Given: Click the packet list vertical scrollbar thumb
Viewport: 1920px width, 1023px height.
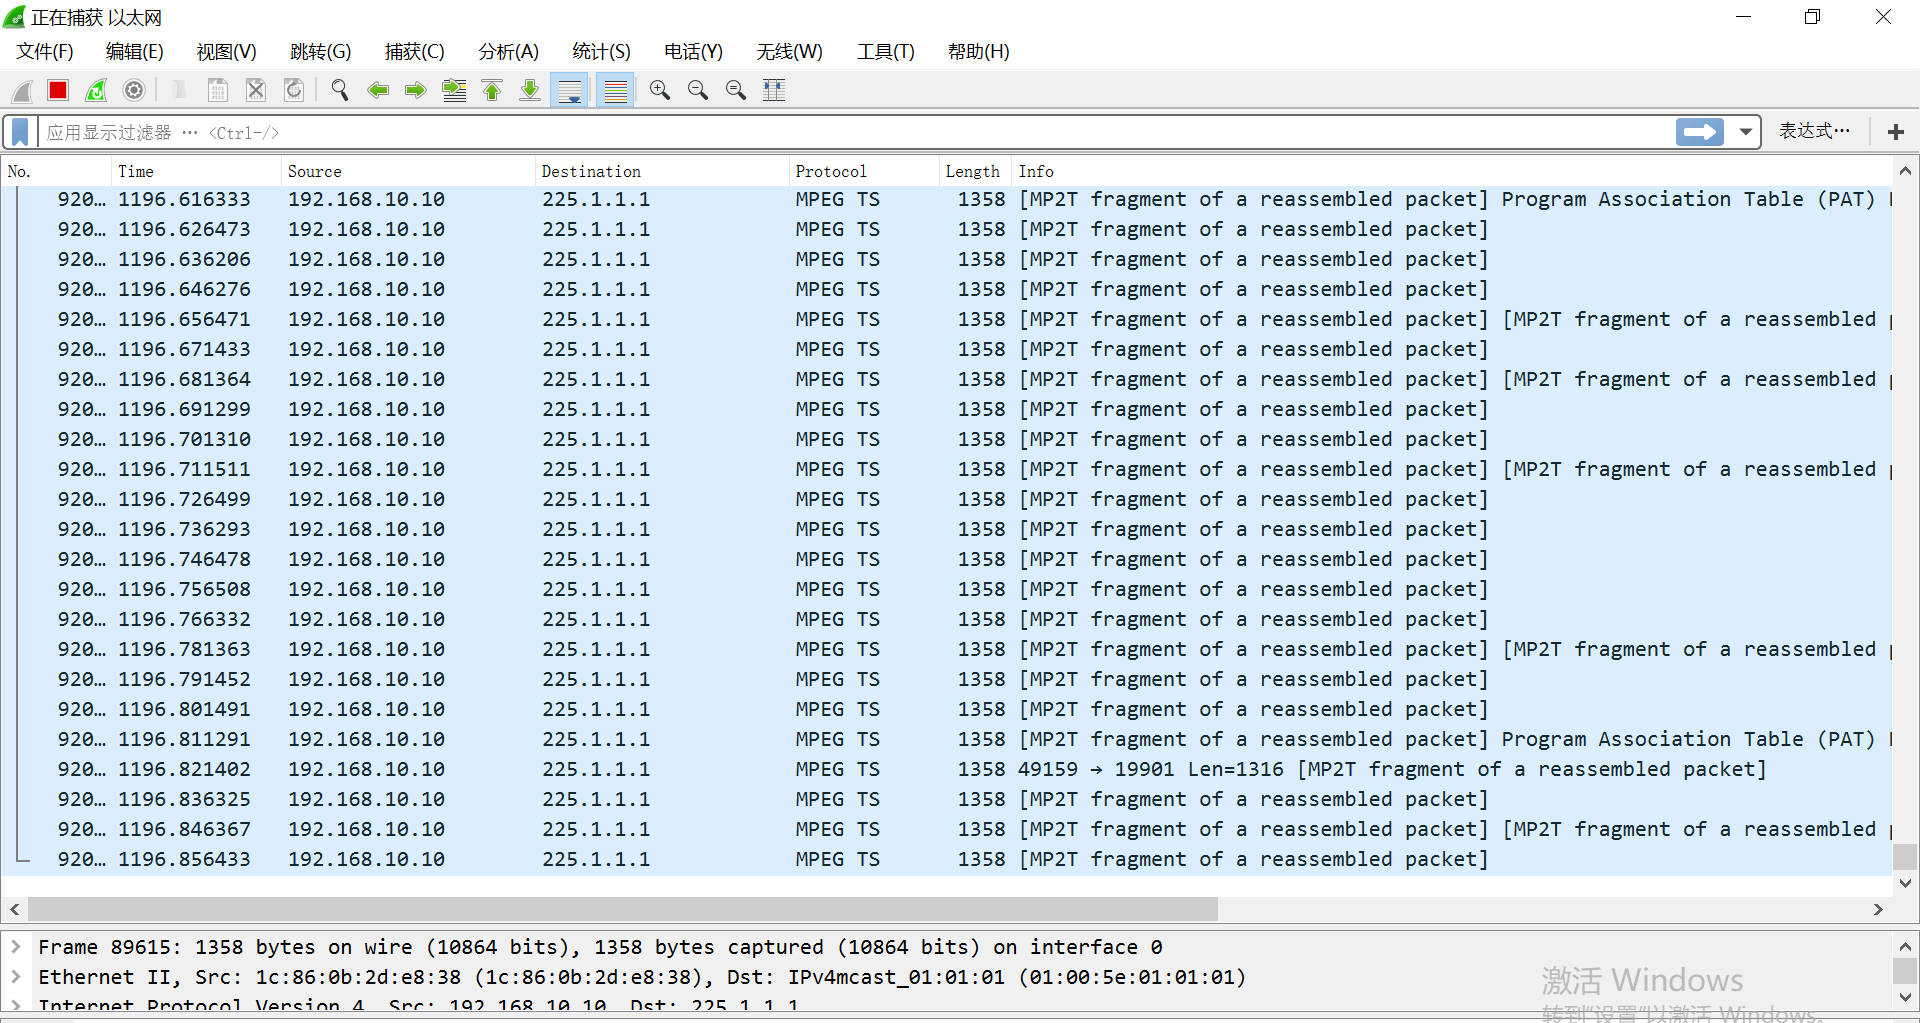Looking at the screenshot, I should click(x=1905, y=857).
